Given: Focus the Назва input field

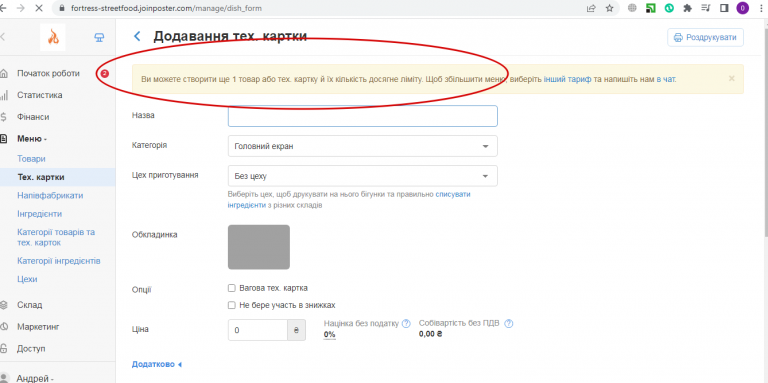Looking at the screenshot, I should point(362,116).
